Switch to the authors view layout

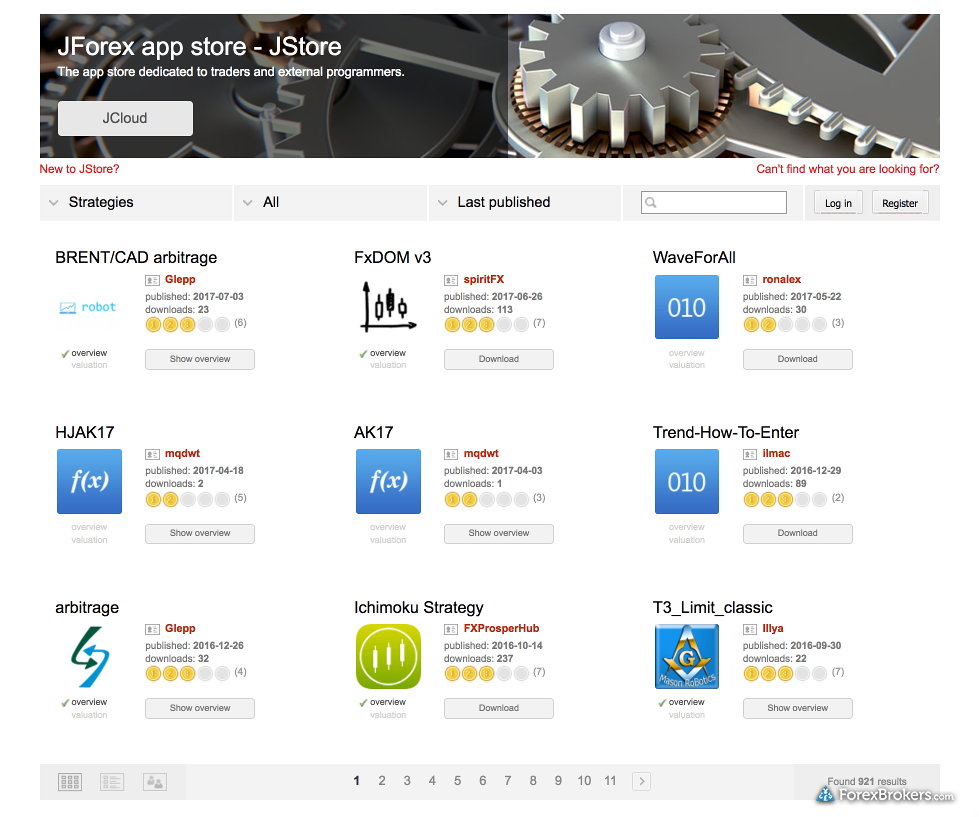click(x=155, y=781)
